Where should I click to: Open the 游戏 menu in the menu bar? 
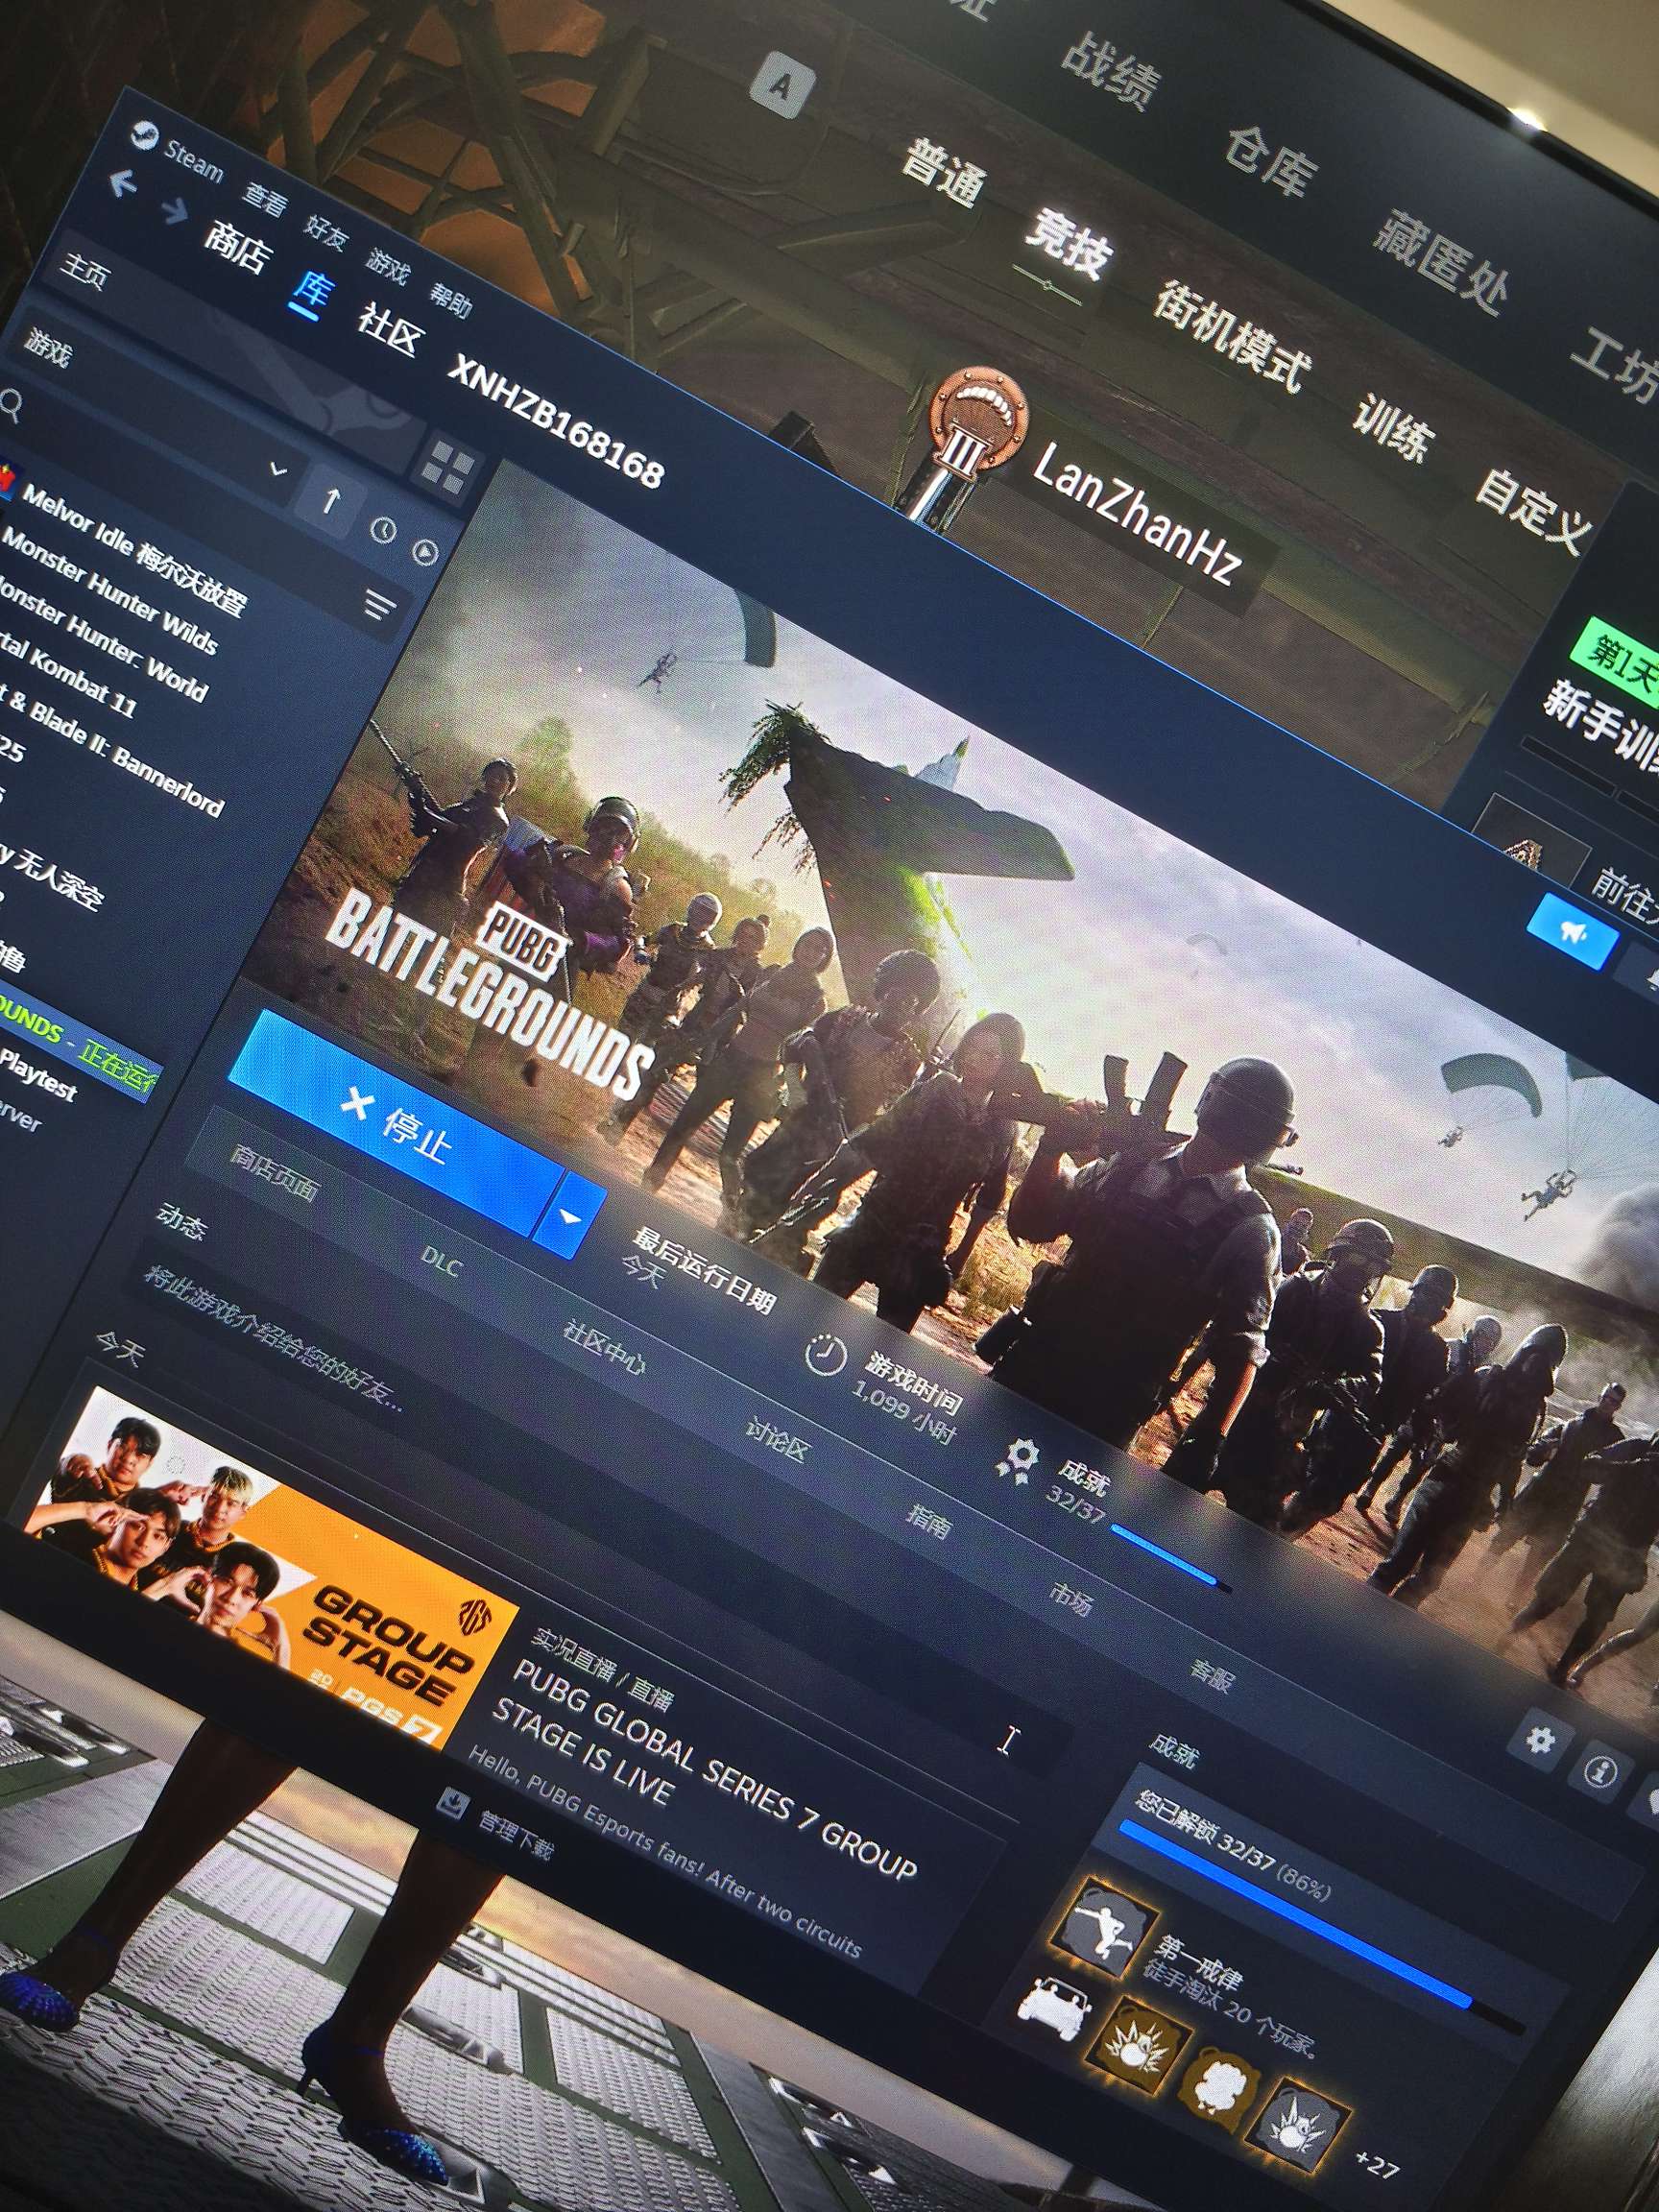tap(388, 265)
